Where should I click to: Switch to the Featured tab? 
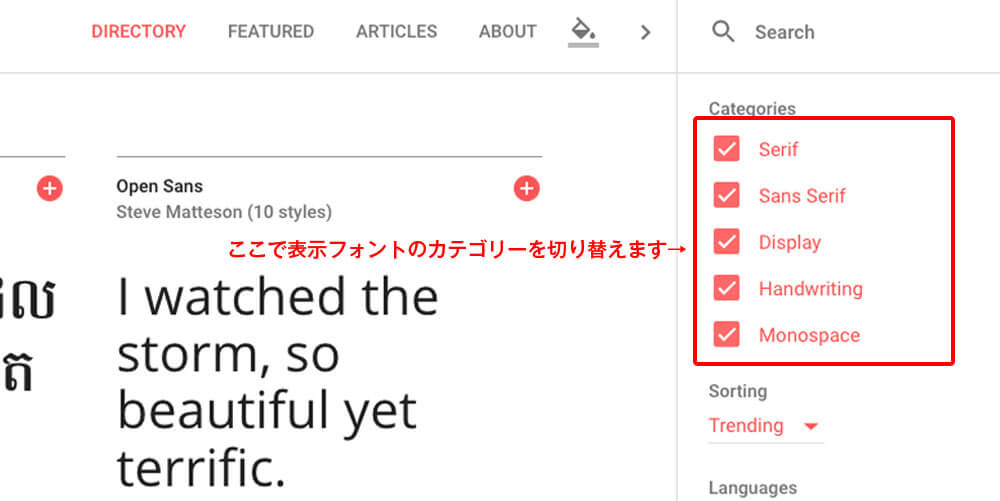point(270,31)
